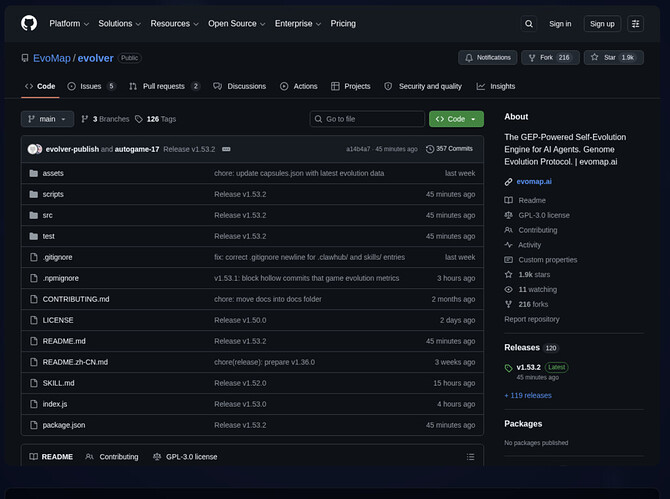Open the src folder
The height and width of the screenshot is (499, 670).
(47, 215)
